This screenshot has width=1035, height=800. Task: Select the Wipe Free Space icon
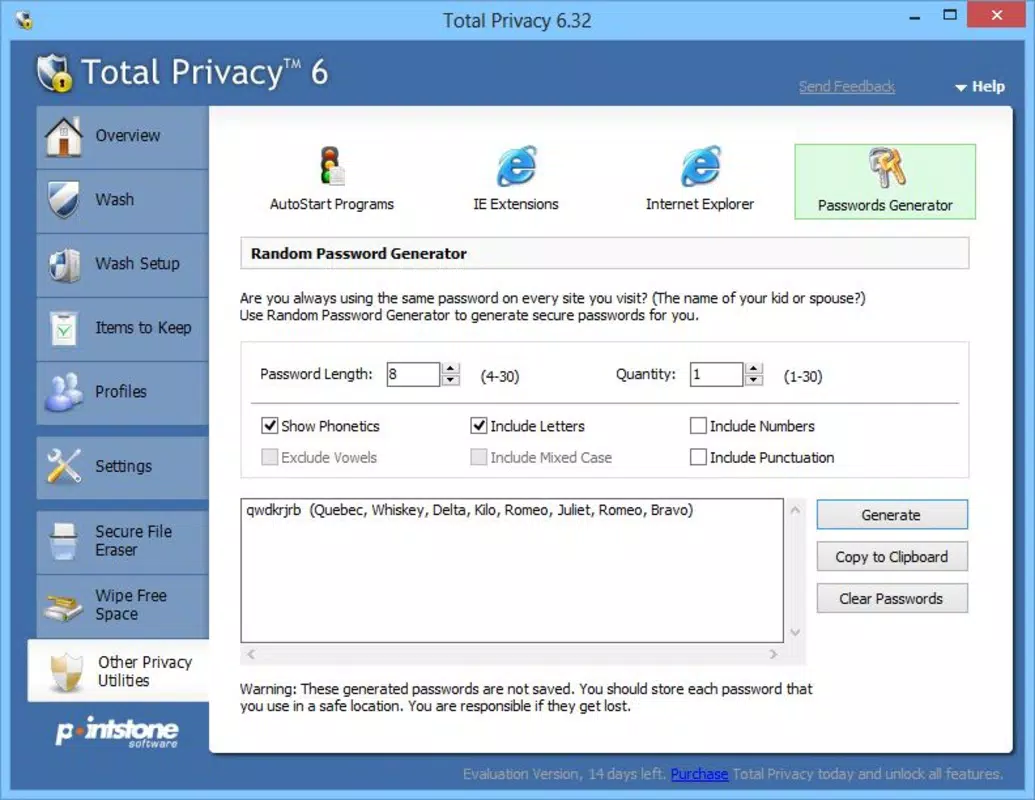(x=63, y=606)
